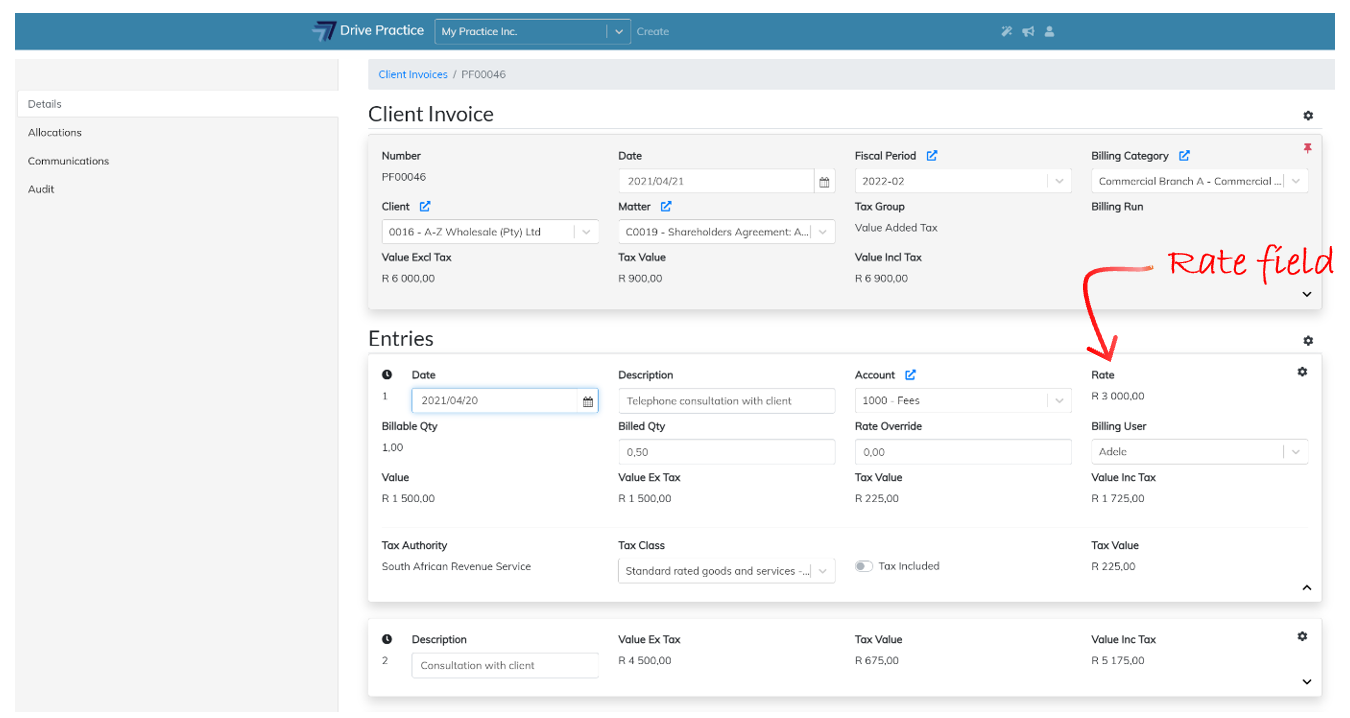The height and width of the screenshot is (718, 1350).
Task: Open Billing Category external link icon
Action: tap(1184, 156)
